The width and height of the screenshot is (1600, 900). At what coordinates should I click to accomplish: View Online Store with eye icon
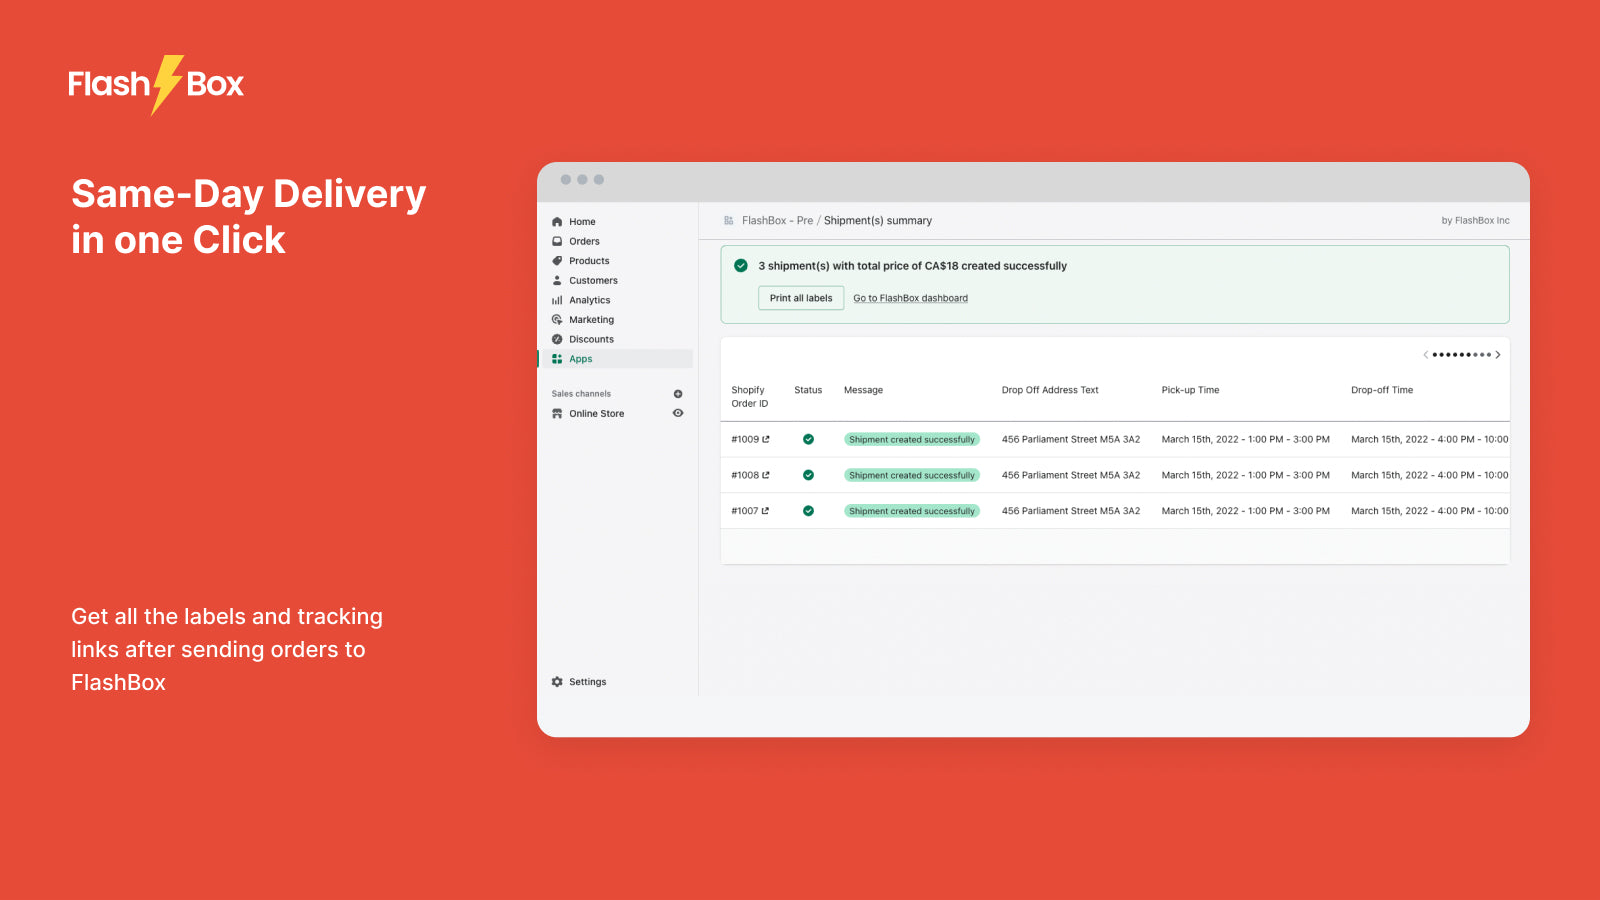pos(678,413)
